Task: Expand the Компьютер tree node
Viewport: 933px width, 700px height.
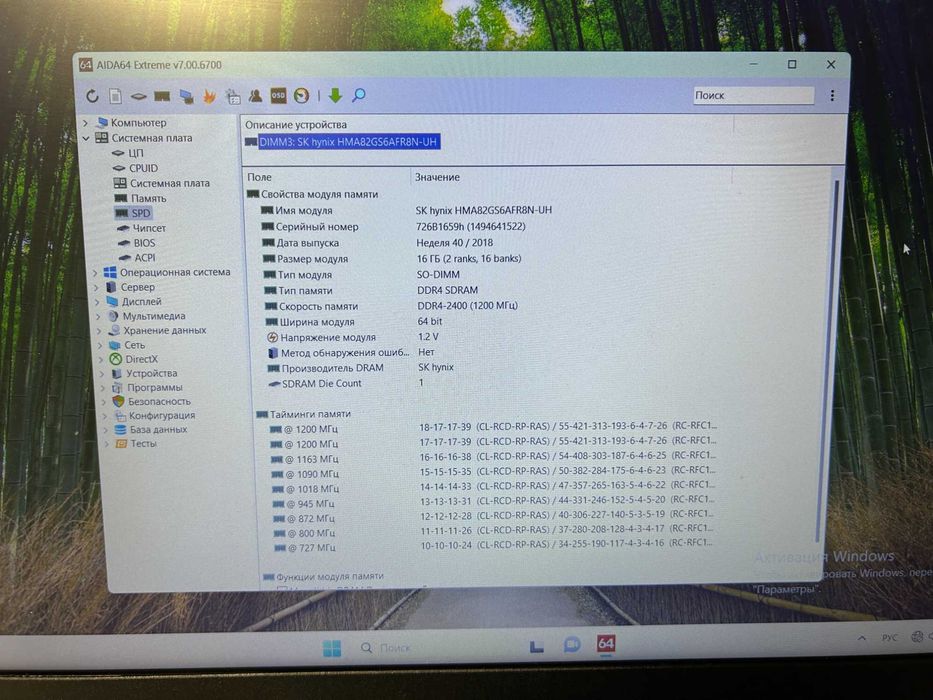Action: [x=86, y=123]
